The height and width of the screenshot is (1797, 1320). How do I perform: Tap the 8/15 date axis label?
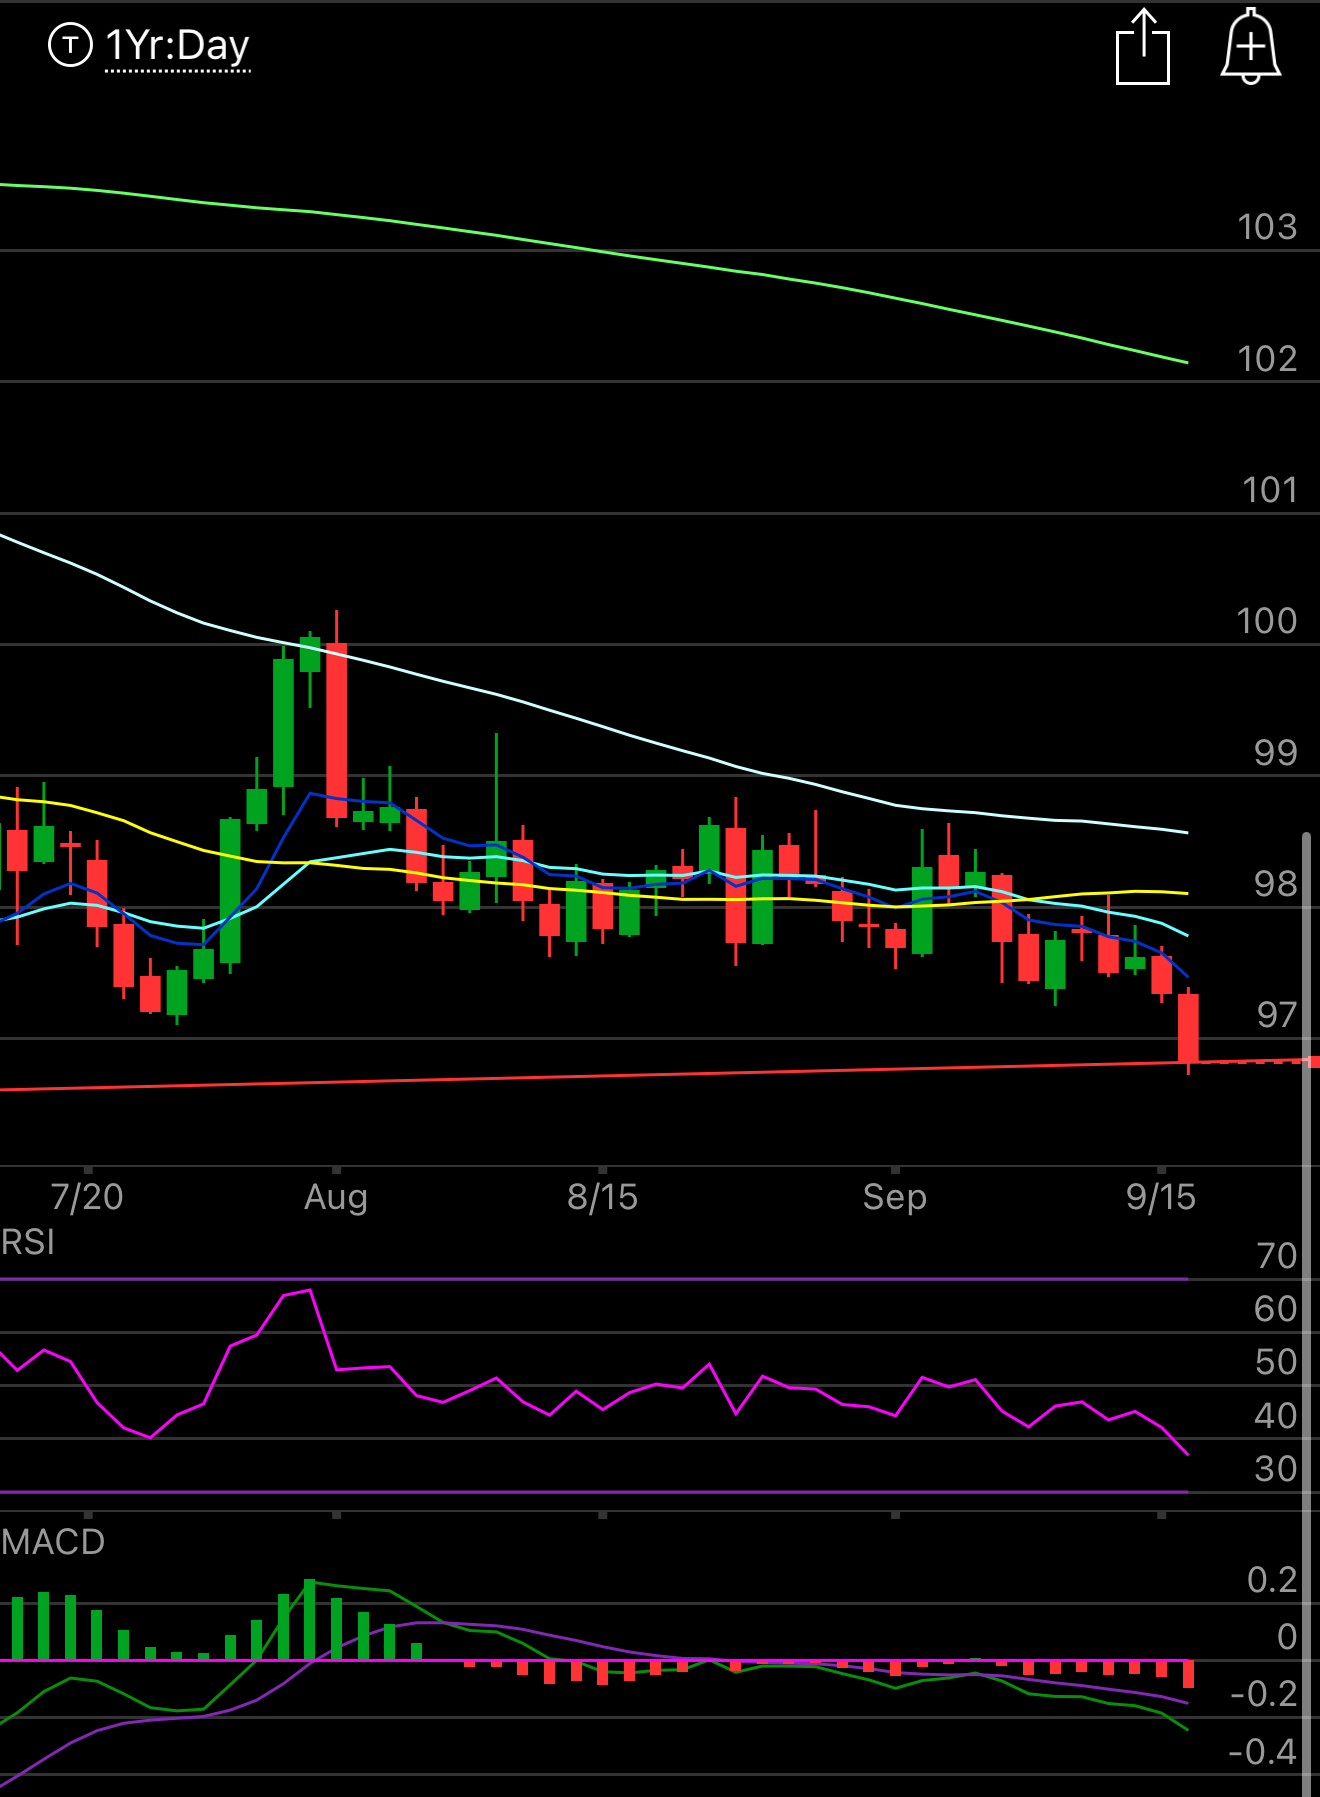point(602,1197)
